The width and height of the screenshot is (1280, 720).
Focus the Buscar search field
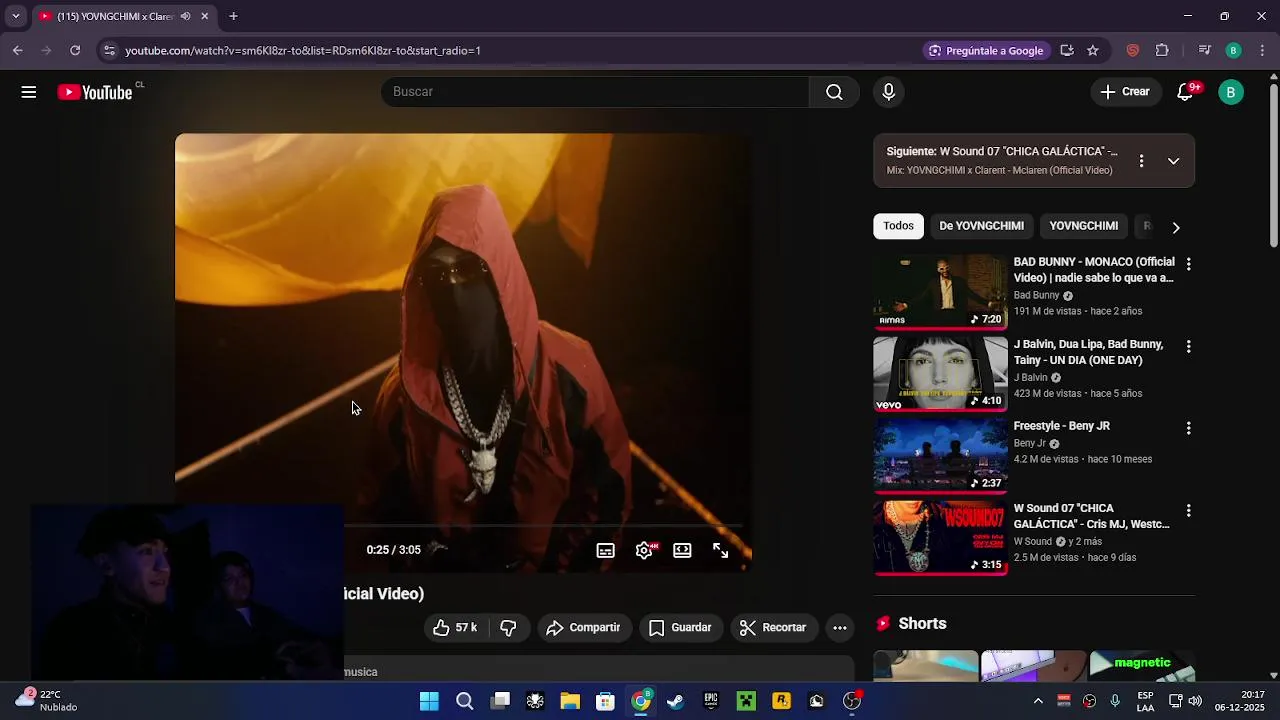595,92
